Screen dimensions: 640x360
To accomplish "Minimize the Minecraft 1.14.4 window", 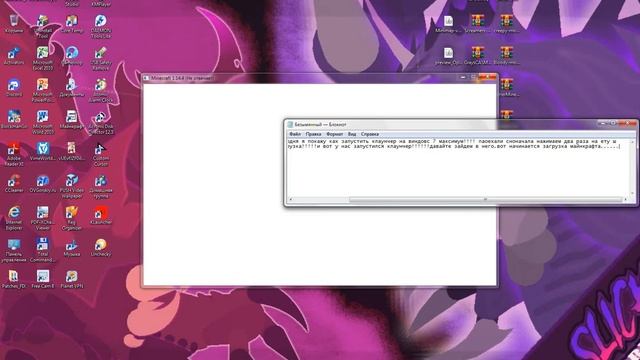I will coord(463,77).
